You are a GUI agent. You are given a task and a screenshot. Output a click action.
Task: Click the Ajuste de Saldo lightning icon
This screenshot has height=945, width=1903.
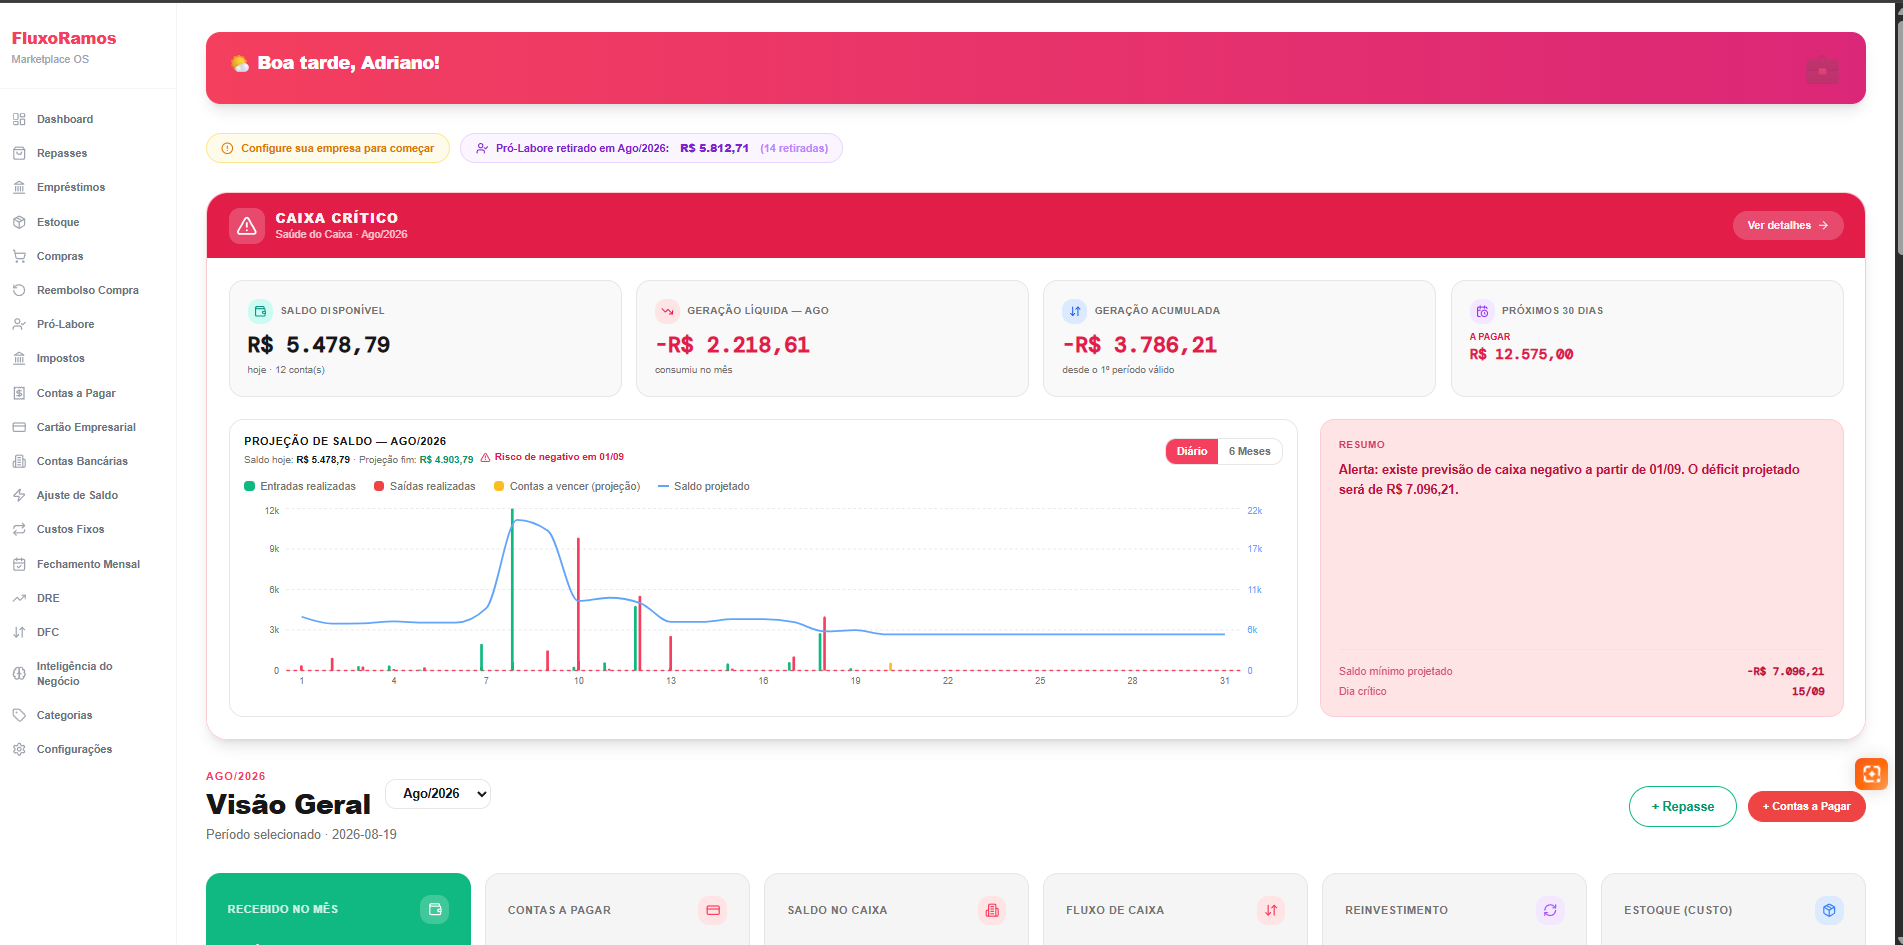tap(19, 495)
